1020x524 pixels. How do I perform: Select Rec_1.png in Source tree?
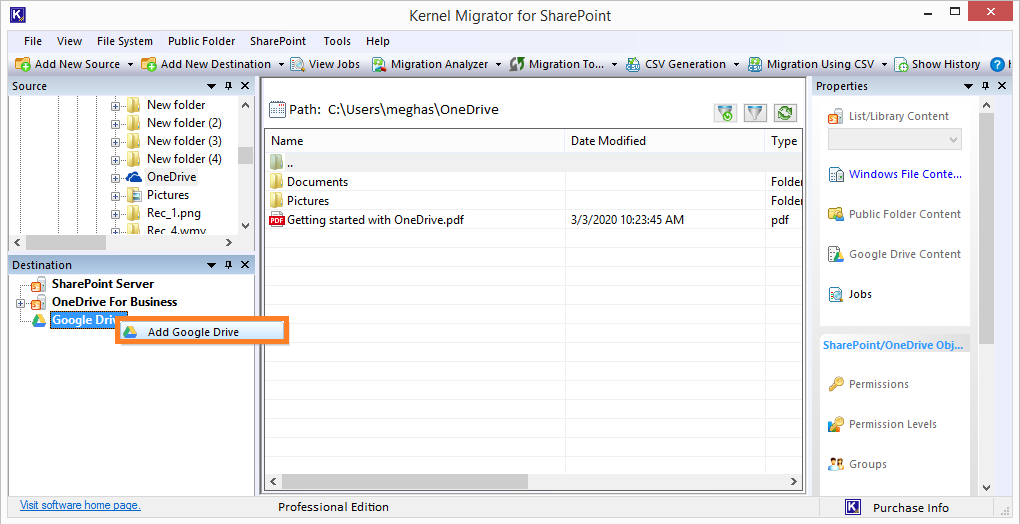click(173, 213)
